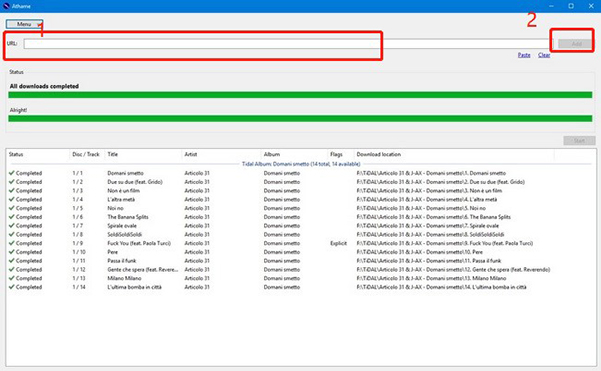This screenshot has height=371, width=601.
Task: Click the 'All downloads completed' status text
Action: (44, 86)
